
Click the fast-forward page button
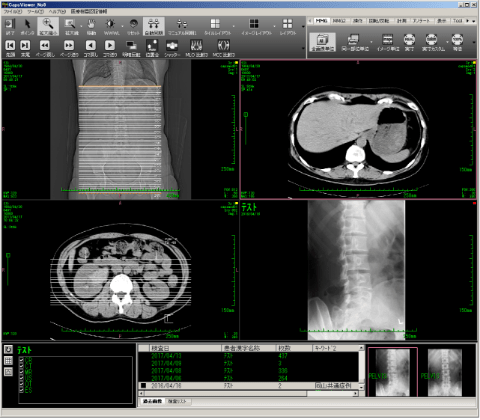pyautogui.click(x=69, y=48)
